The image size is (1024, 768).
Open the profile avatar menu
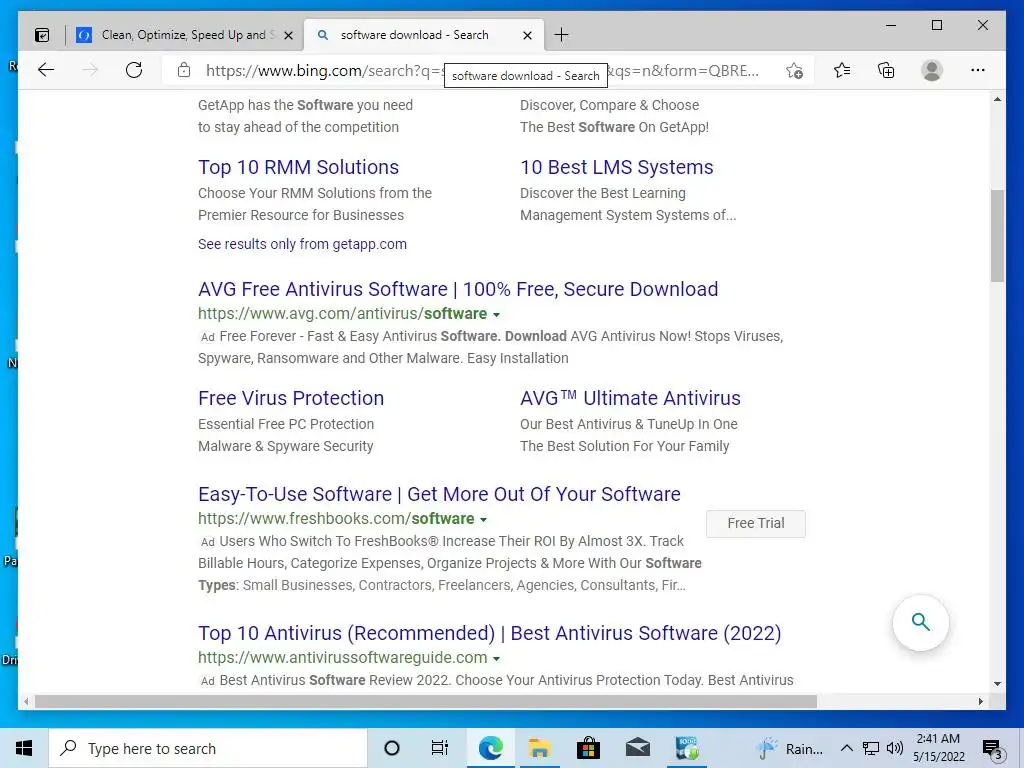932,70
